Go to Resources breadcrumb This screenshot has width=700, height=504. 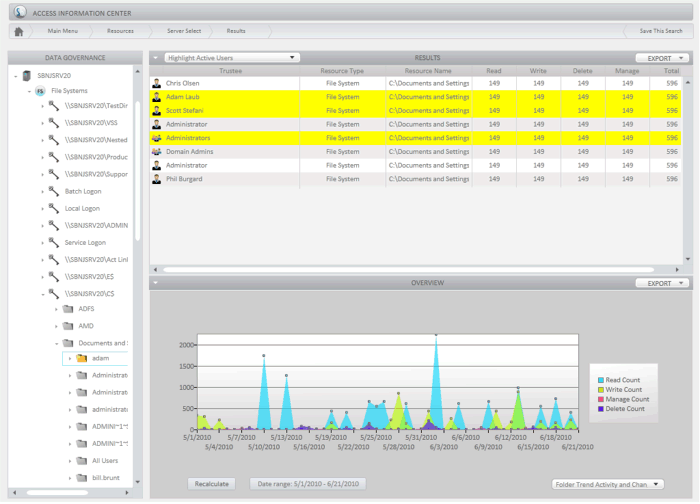120,31
